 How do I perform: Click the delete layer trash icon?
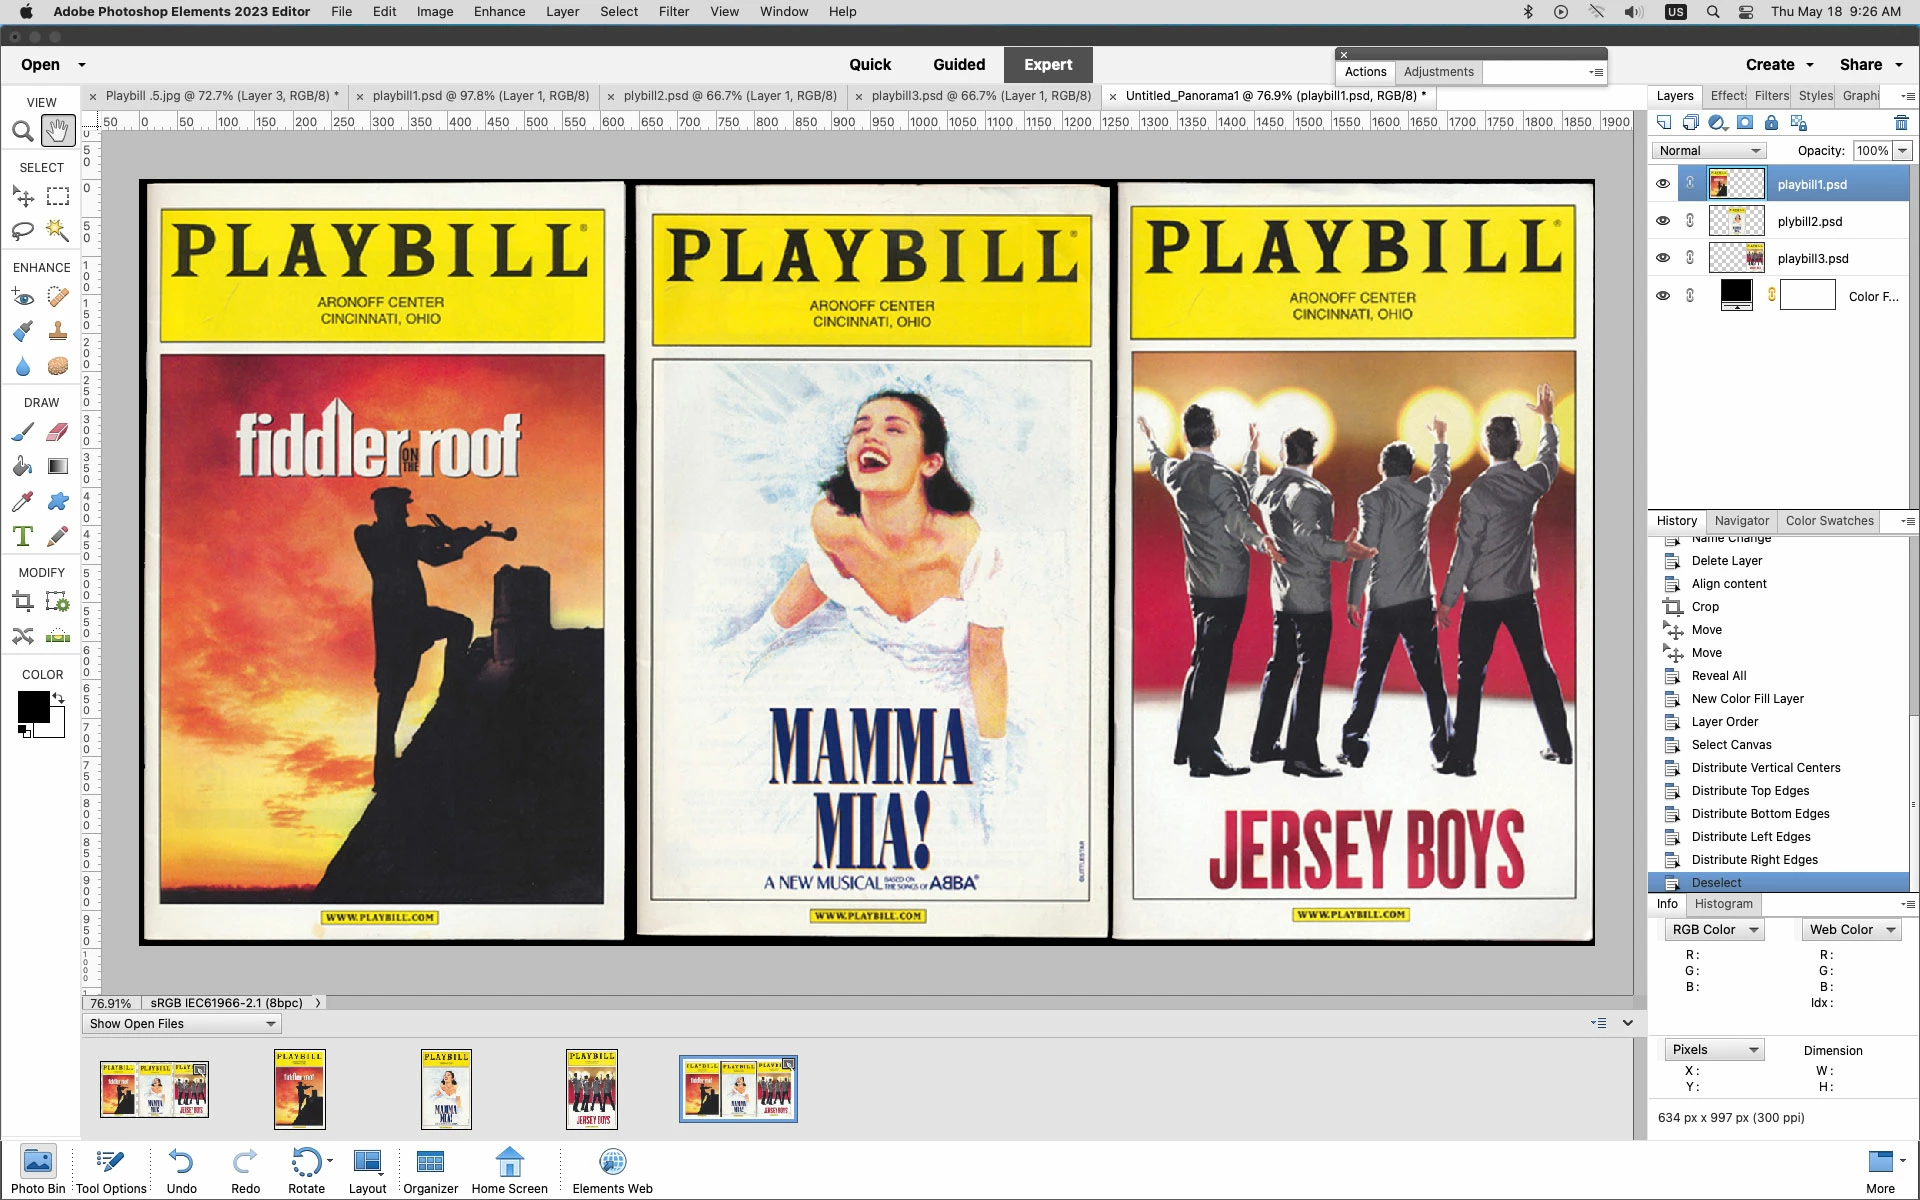pyautogui.click(x=1901, y=123)
